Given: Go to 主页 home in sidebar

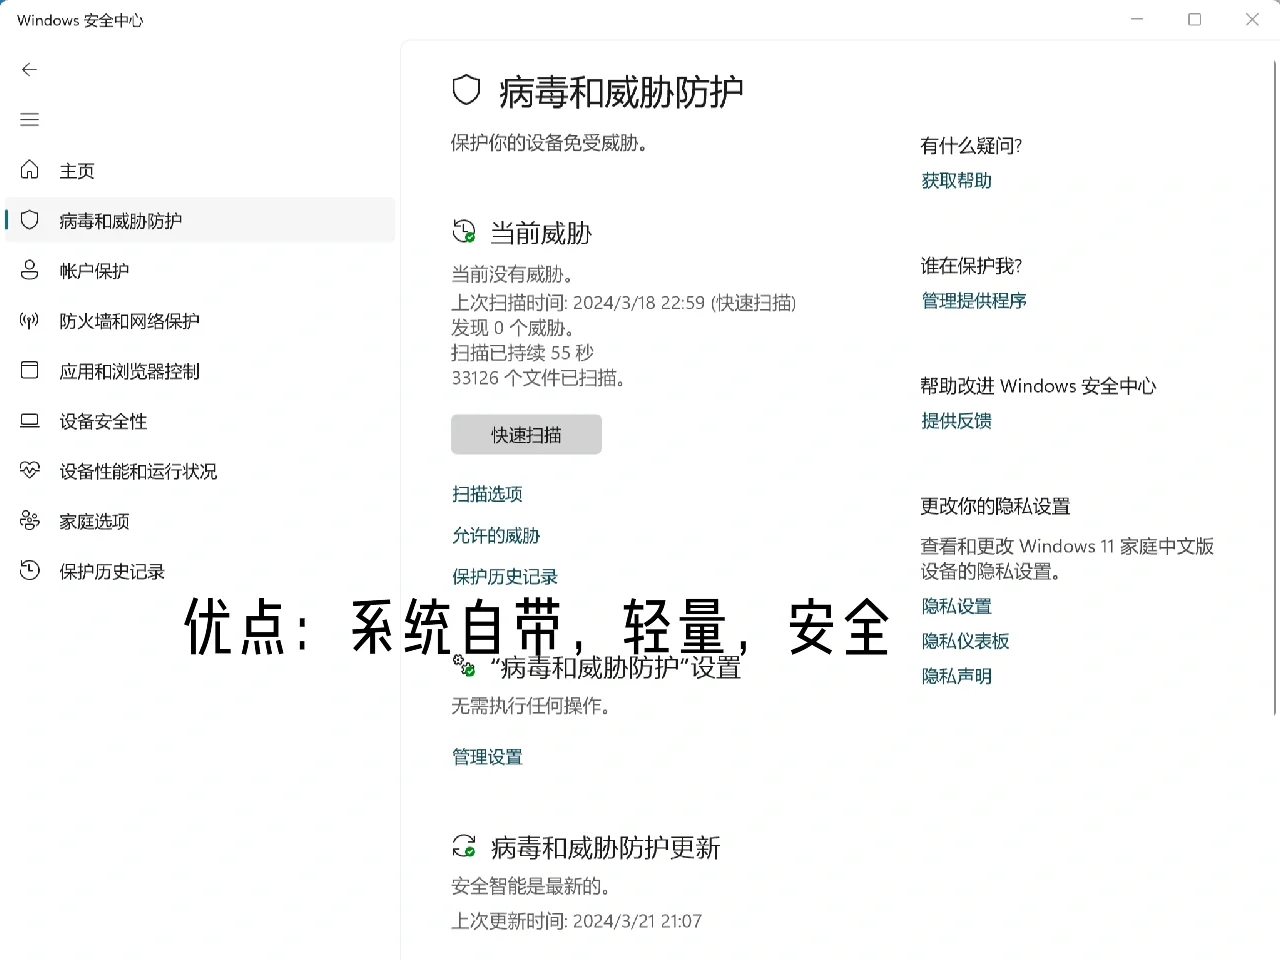Looking at the screenshot, I should 77,170.
